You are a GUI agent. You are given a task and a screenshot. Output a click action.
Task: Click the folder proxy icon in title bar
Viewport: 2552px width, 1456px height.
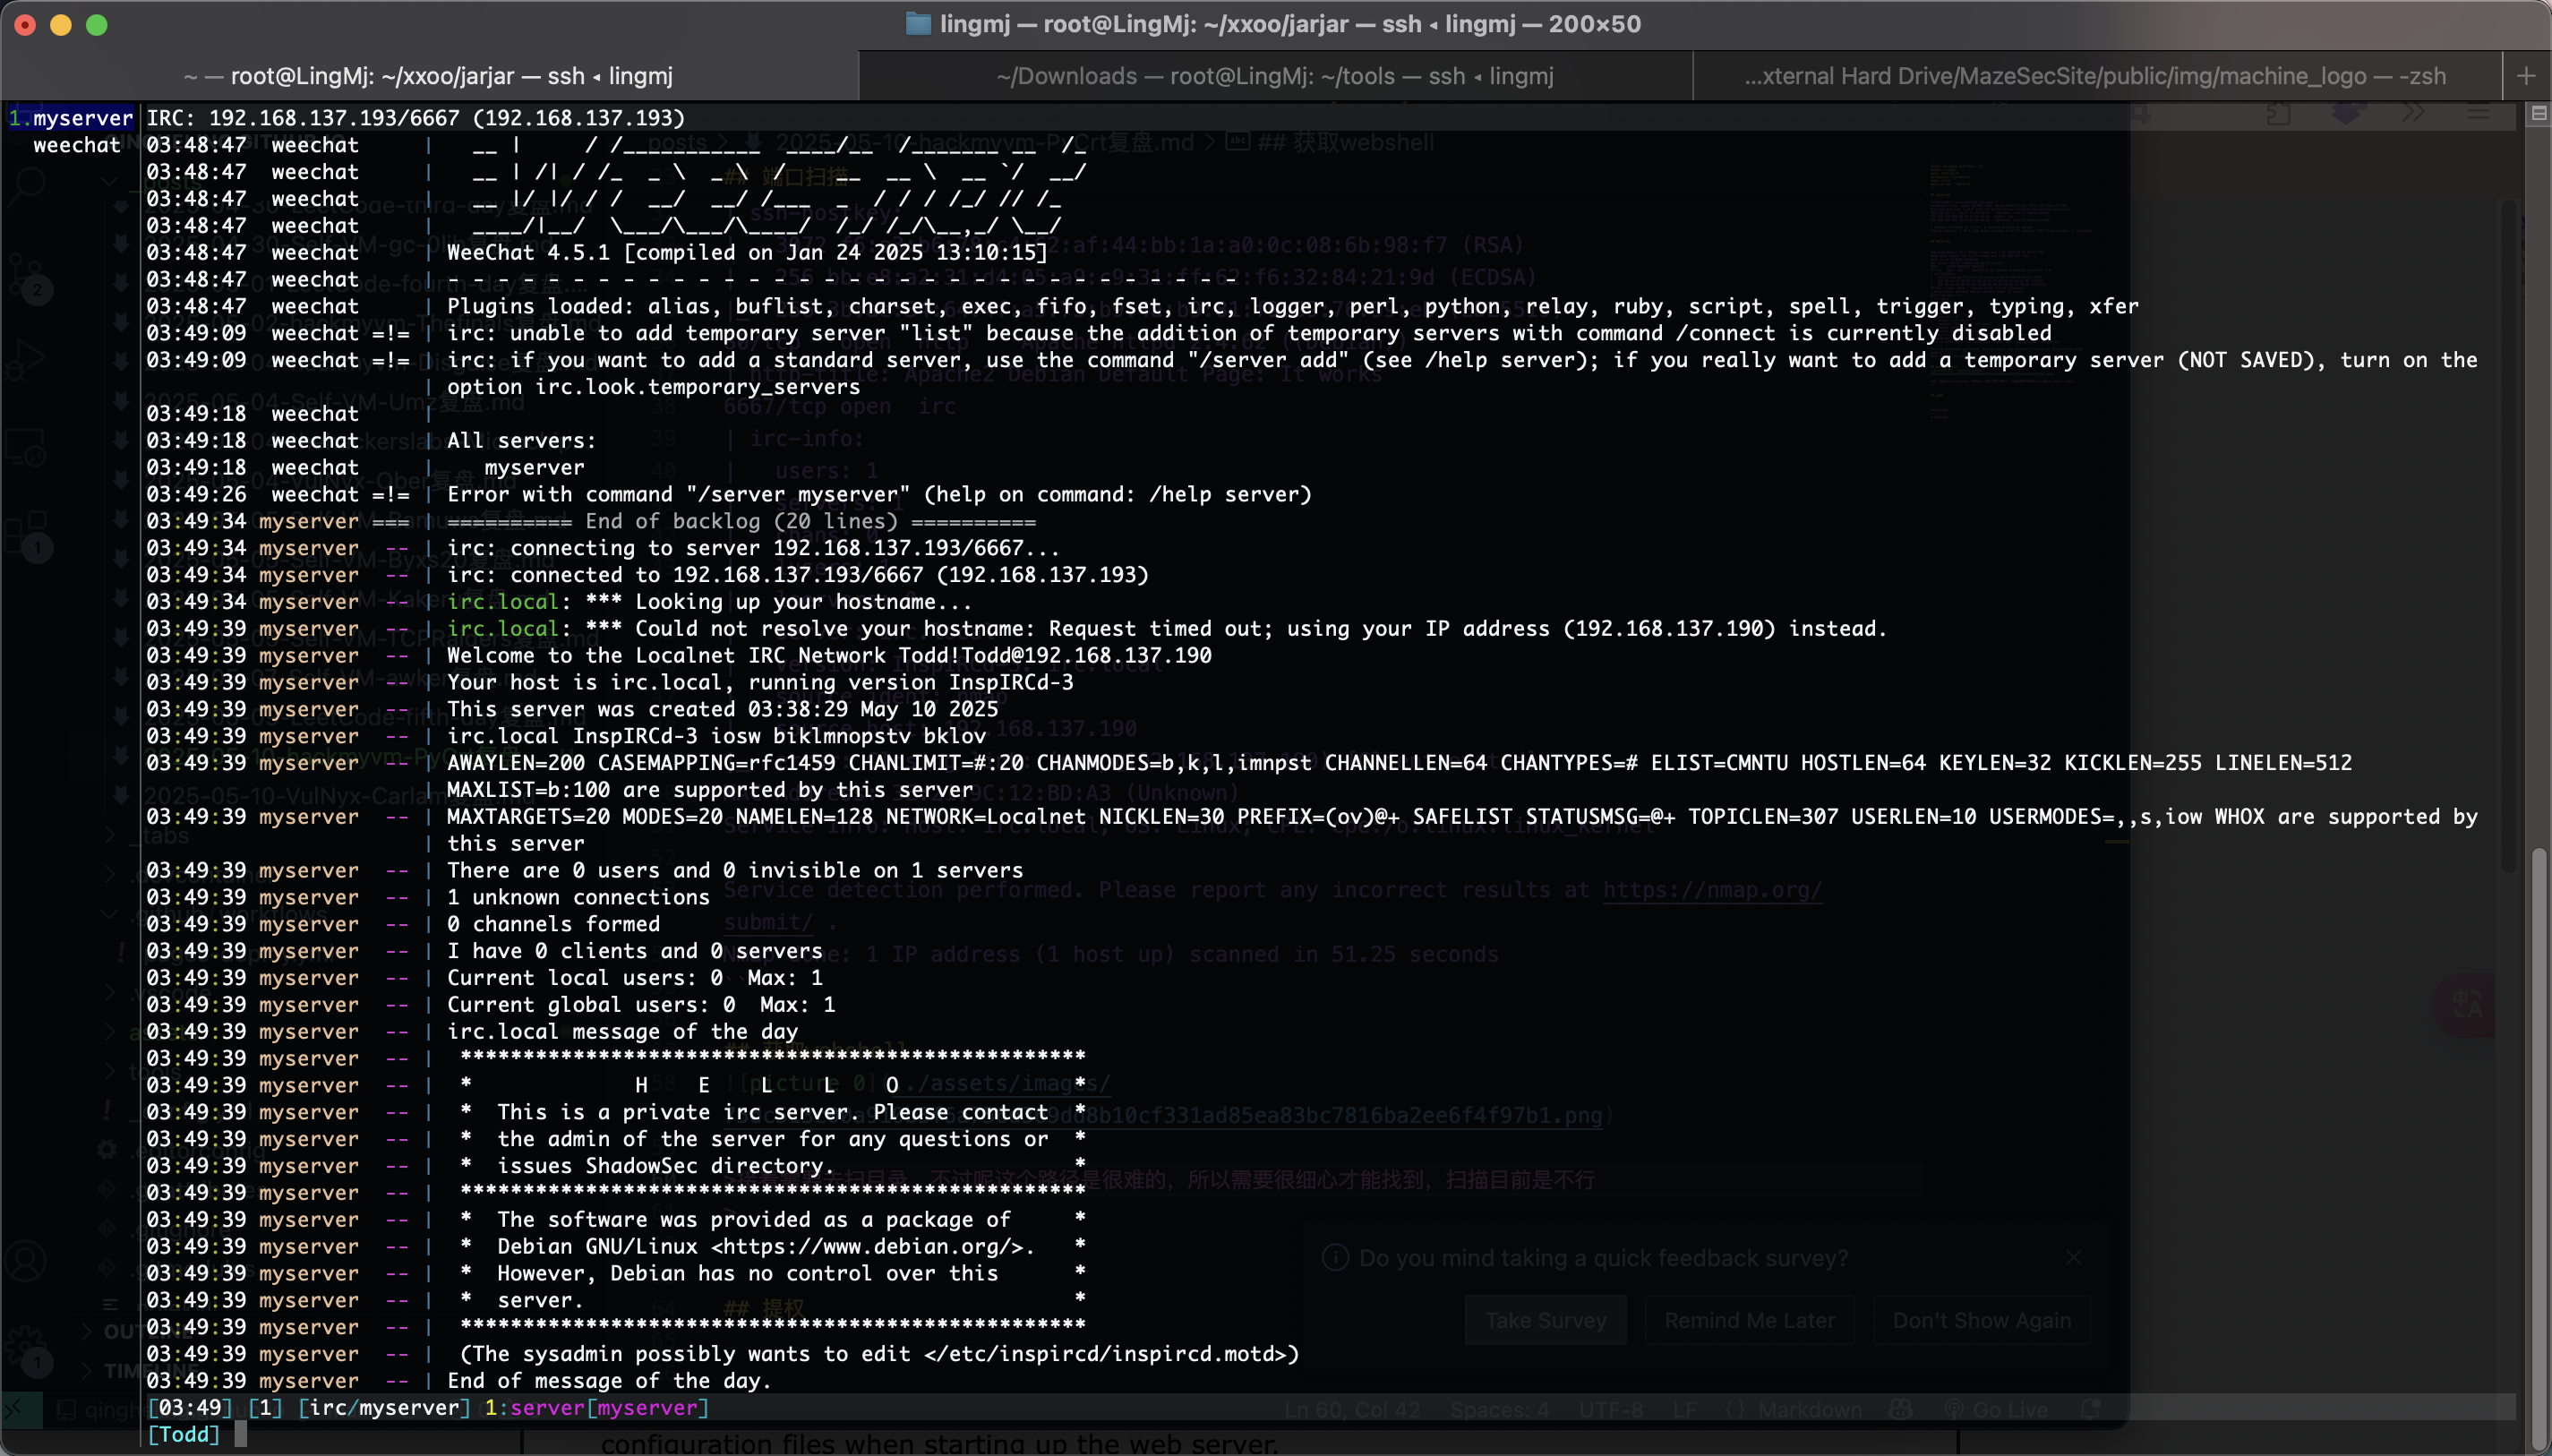918,24
